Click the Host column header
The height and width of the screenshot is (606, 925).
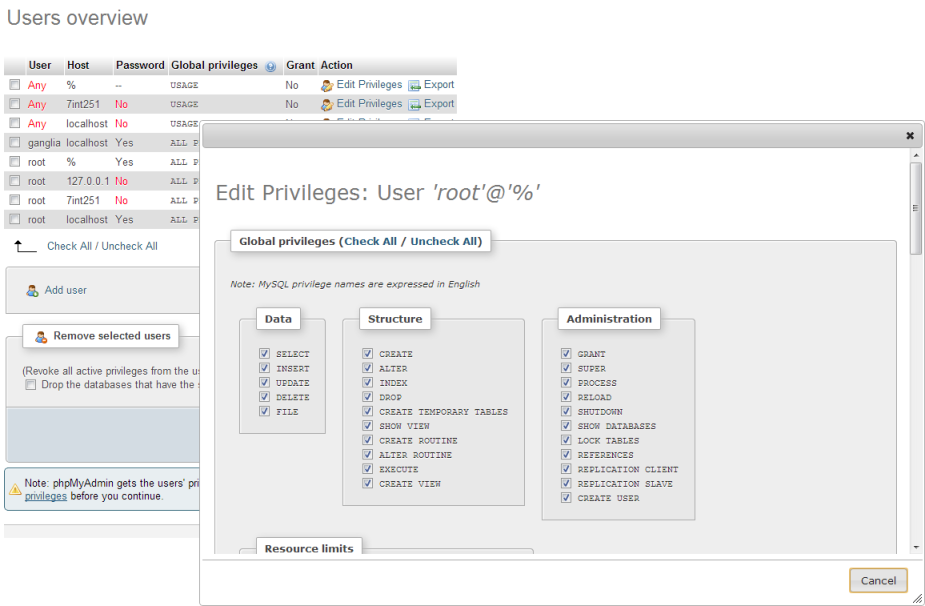point(78,66)
